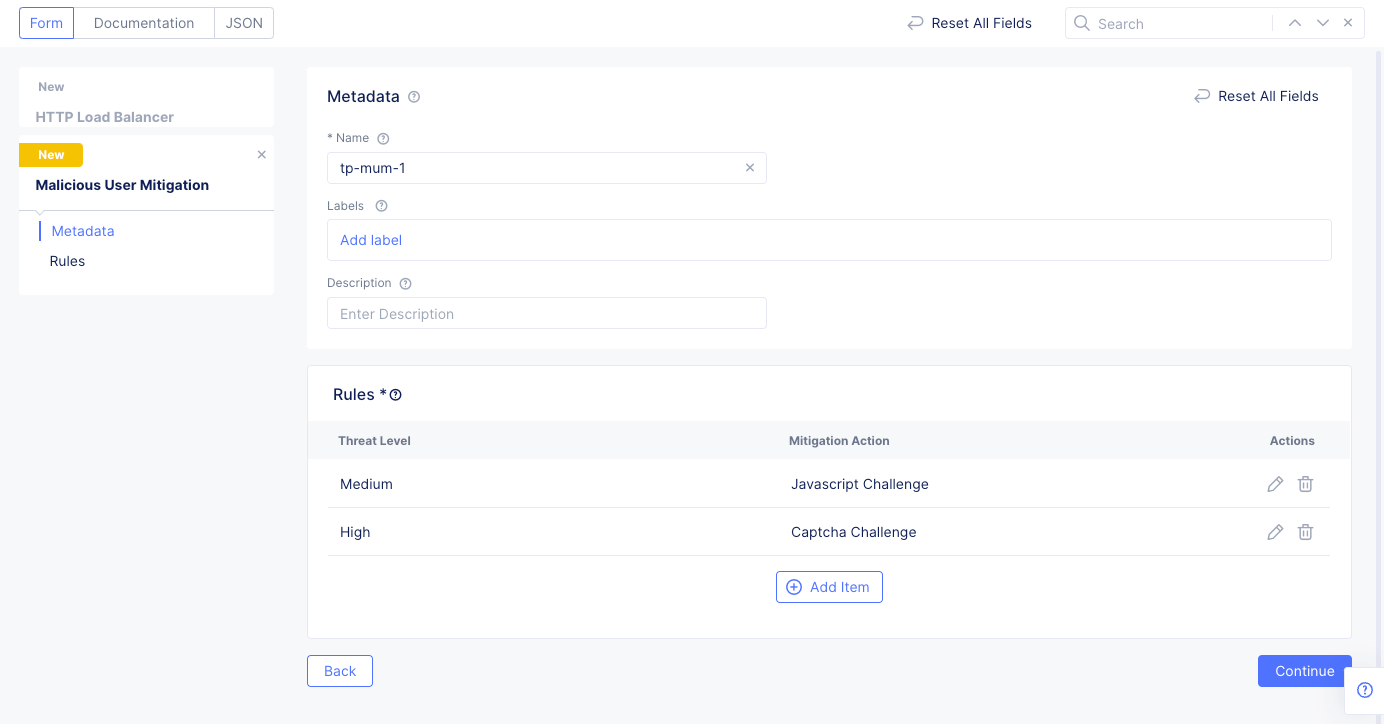Open the floating help widget
The width and height of the screenshot is (1384, 724).
click(1364, 690)
